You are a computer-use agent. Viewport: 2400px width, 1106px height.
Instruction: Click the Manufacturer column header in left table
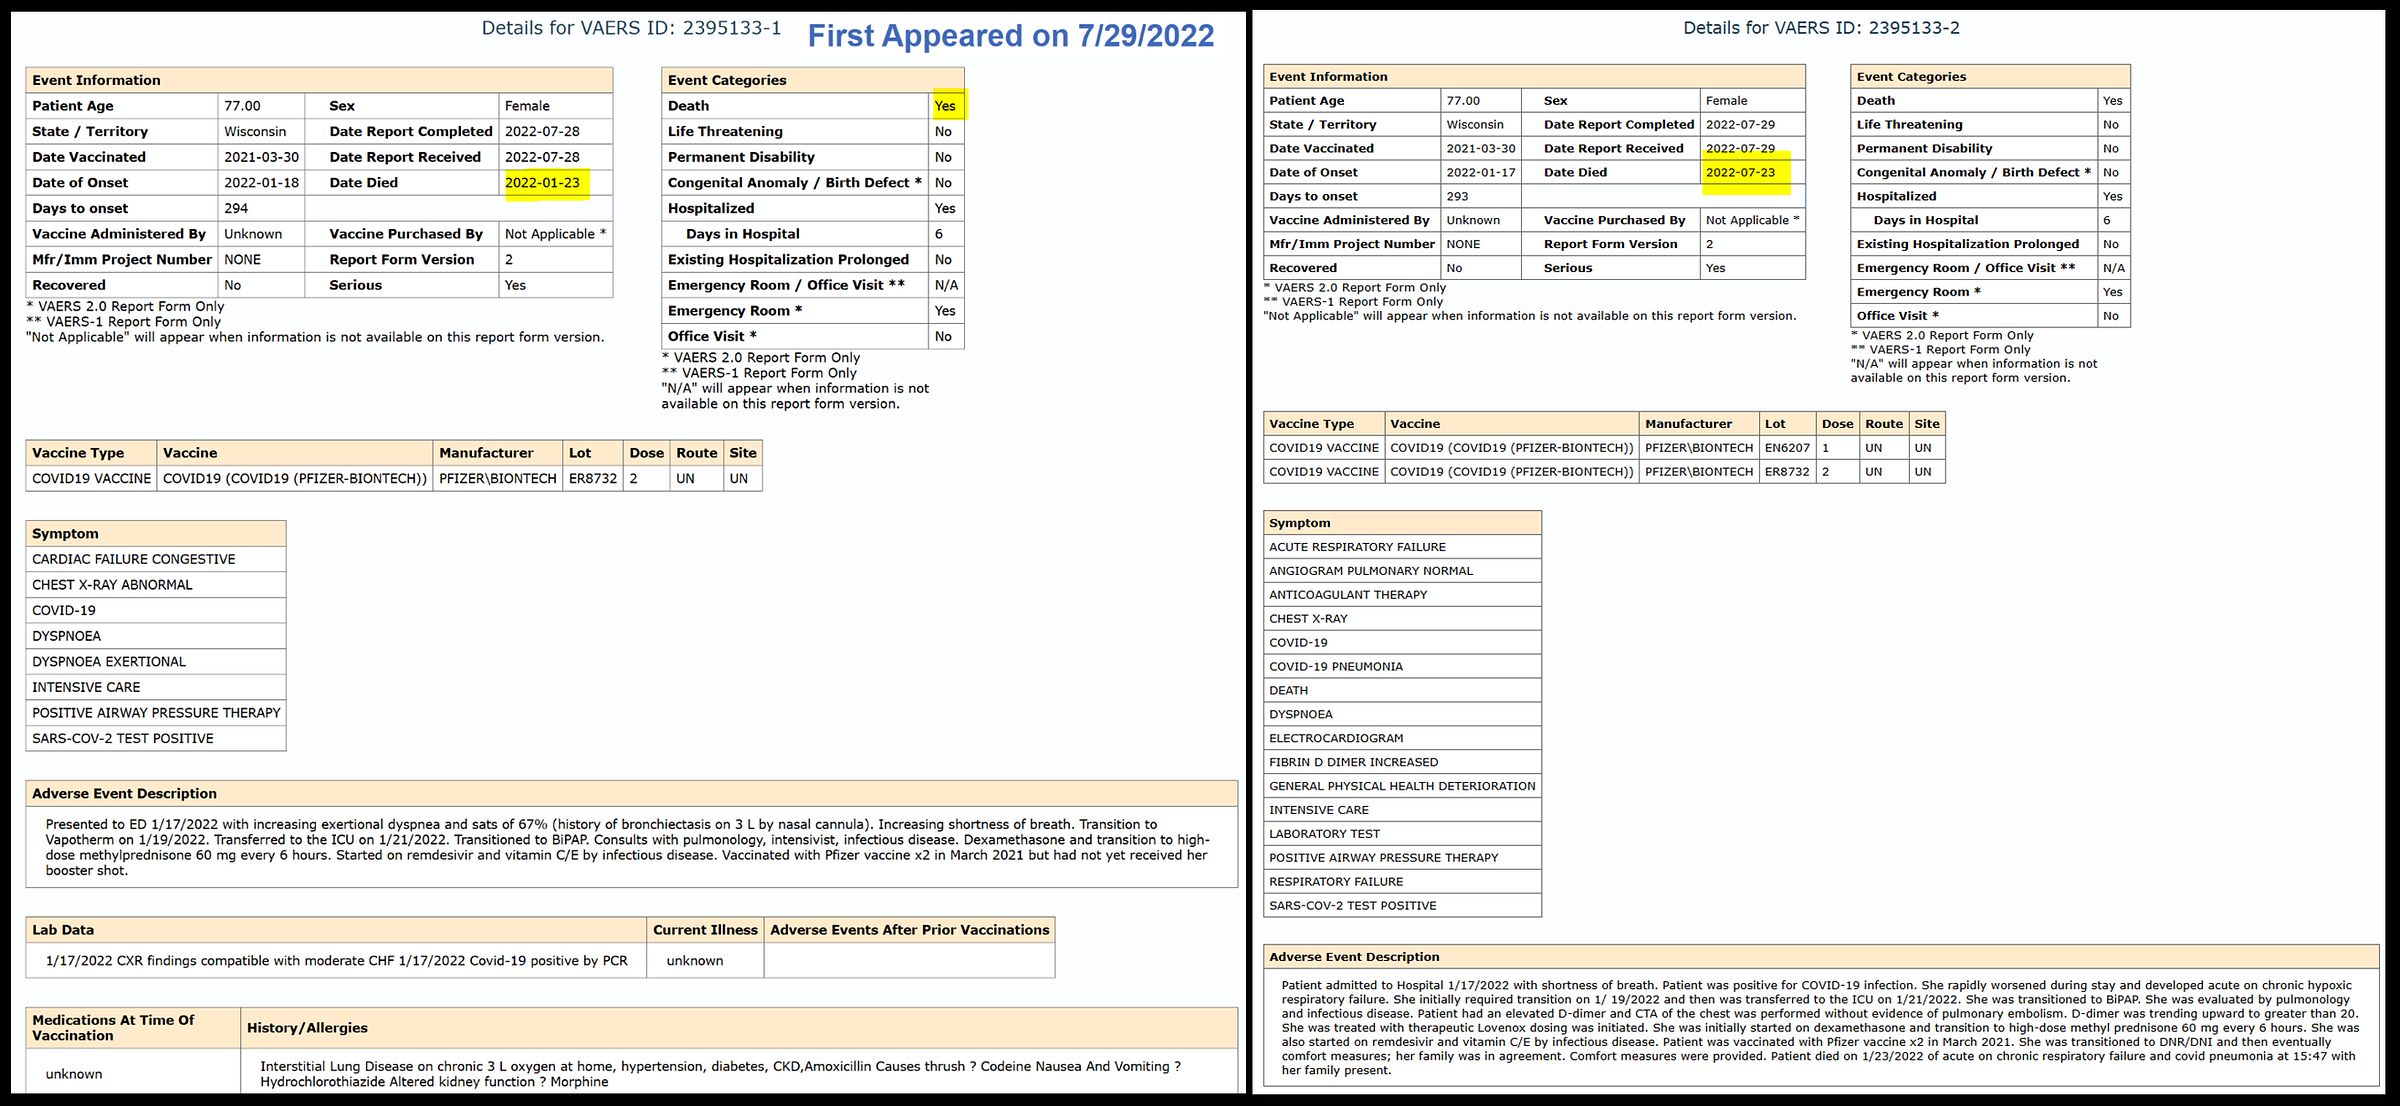[497, 453]
